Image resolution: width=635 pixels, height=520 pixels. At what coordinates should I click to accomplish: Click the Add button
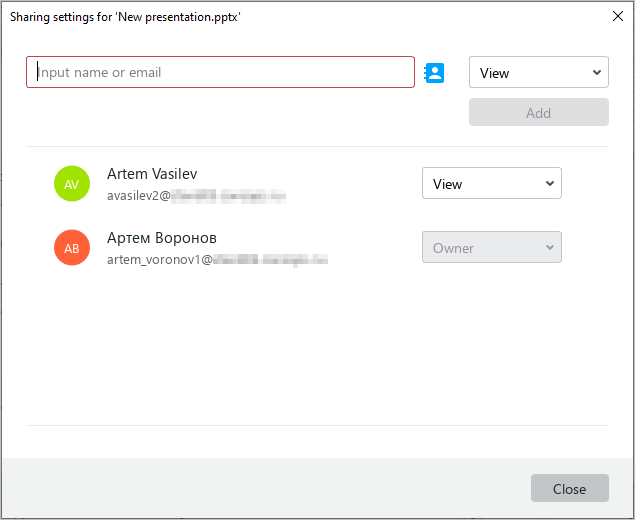(538, 112)
